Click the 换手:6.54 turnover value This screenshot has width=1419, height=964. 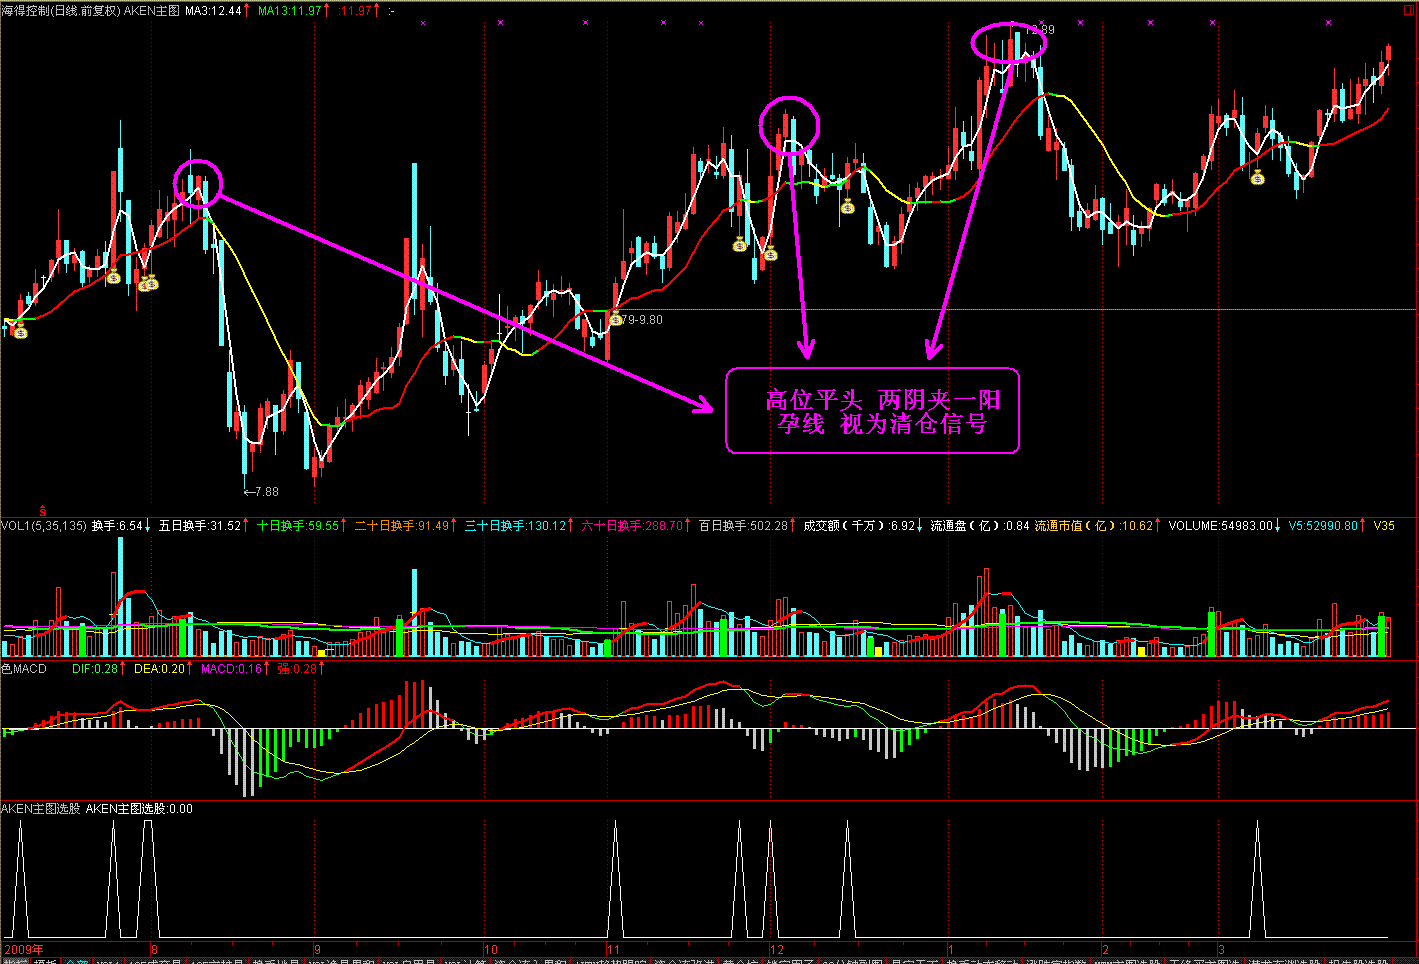pos(118,525)
